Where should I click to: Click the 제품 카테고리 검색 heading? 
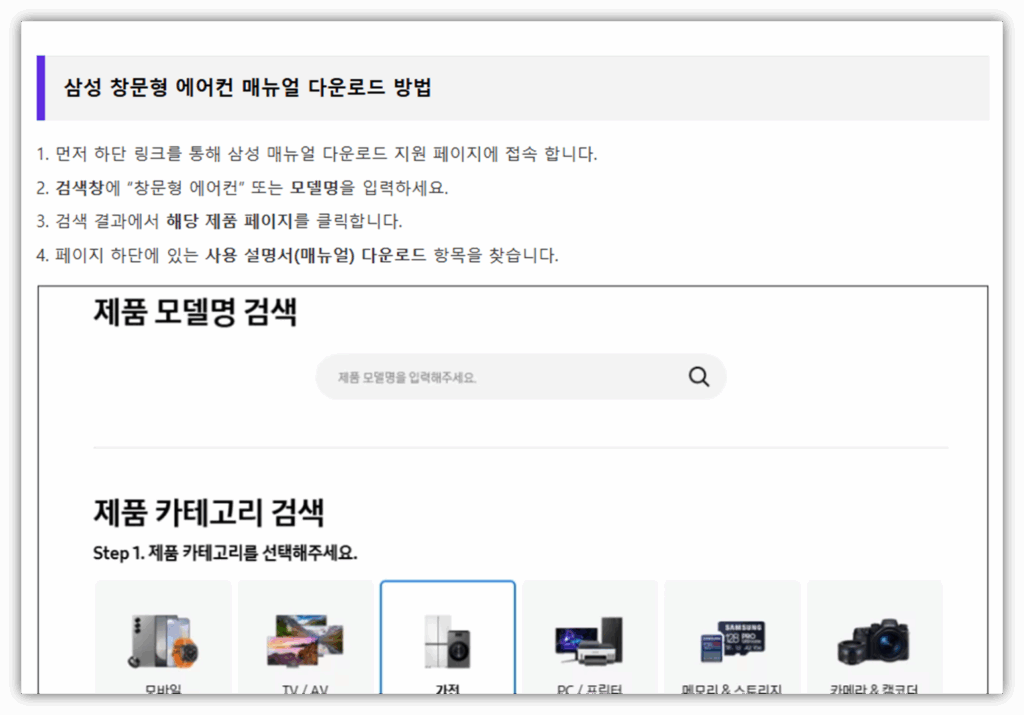point(209,512)
